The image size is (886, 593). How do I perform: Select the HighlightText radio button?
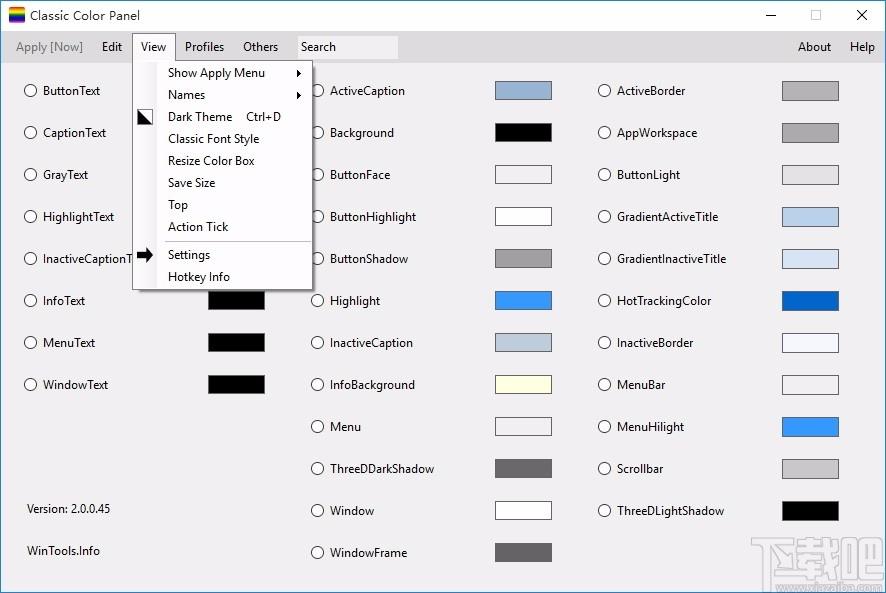(31, 217)
